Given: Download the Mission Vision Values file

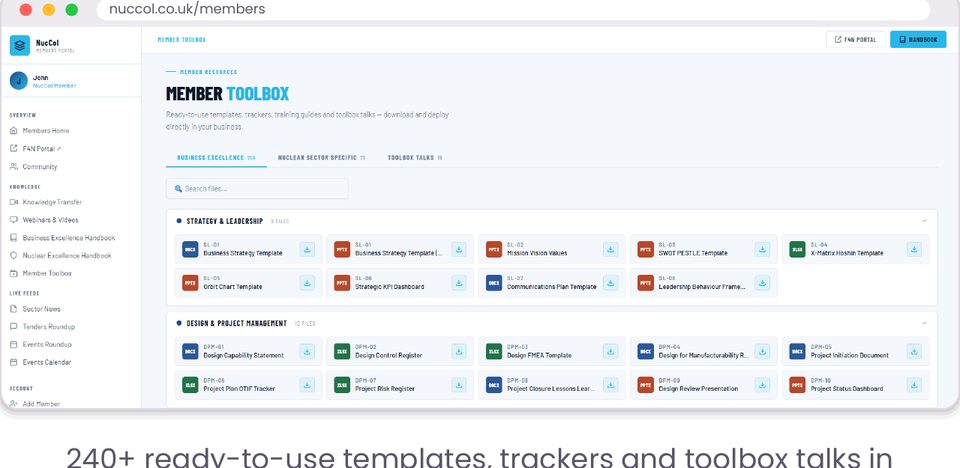Looking at the screenshot, I should 610,249.
